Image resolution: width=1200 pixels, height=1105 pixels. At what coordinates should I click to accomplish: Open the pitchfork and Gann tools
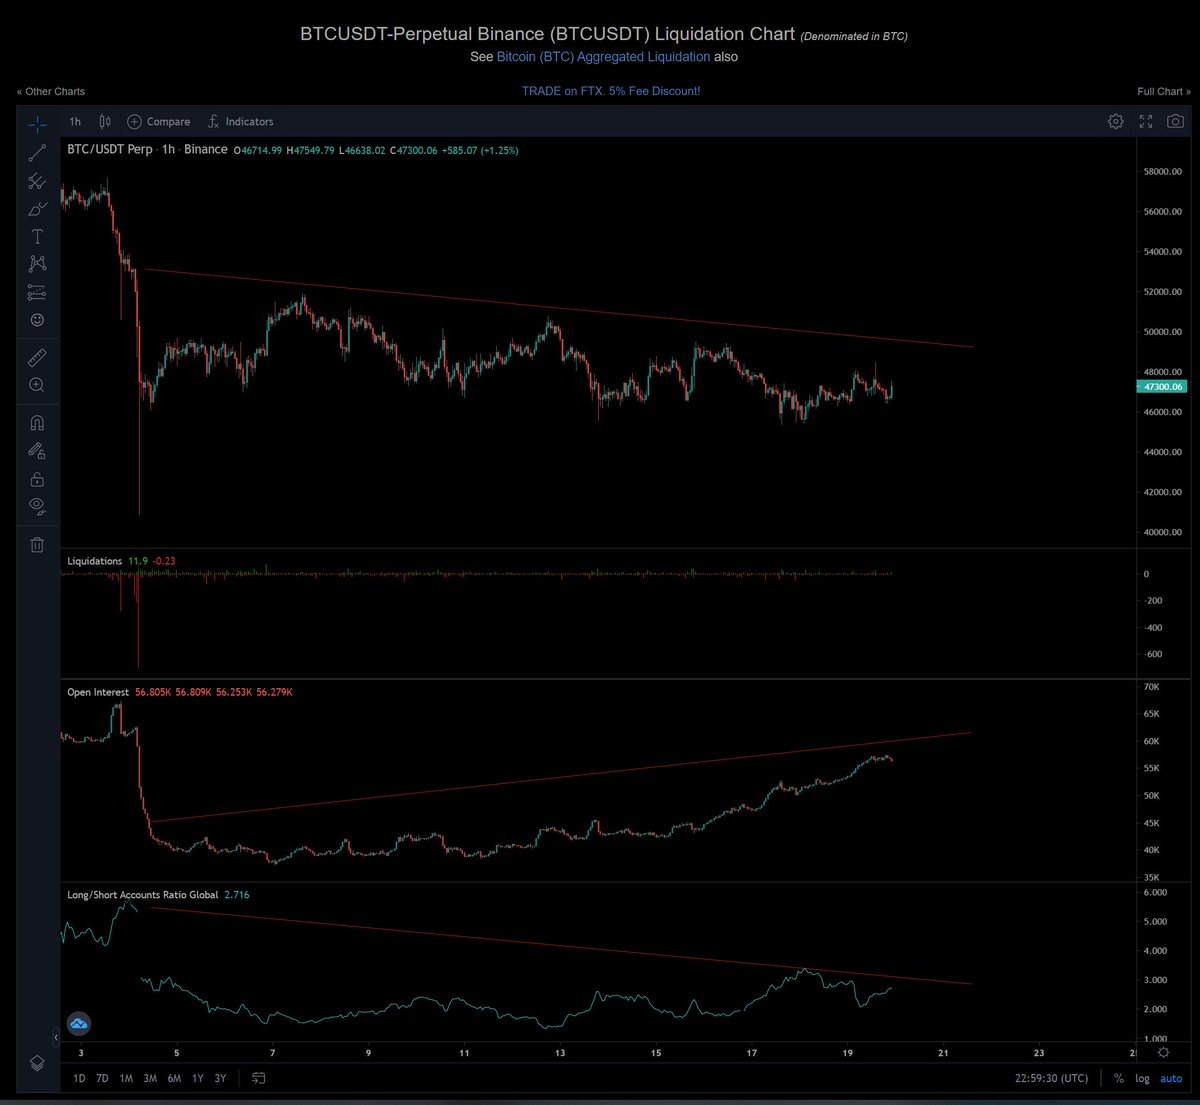(x=37, y=181)
